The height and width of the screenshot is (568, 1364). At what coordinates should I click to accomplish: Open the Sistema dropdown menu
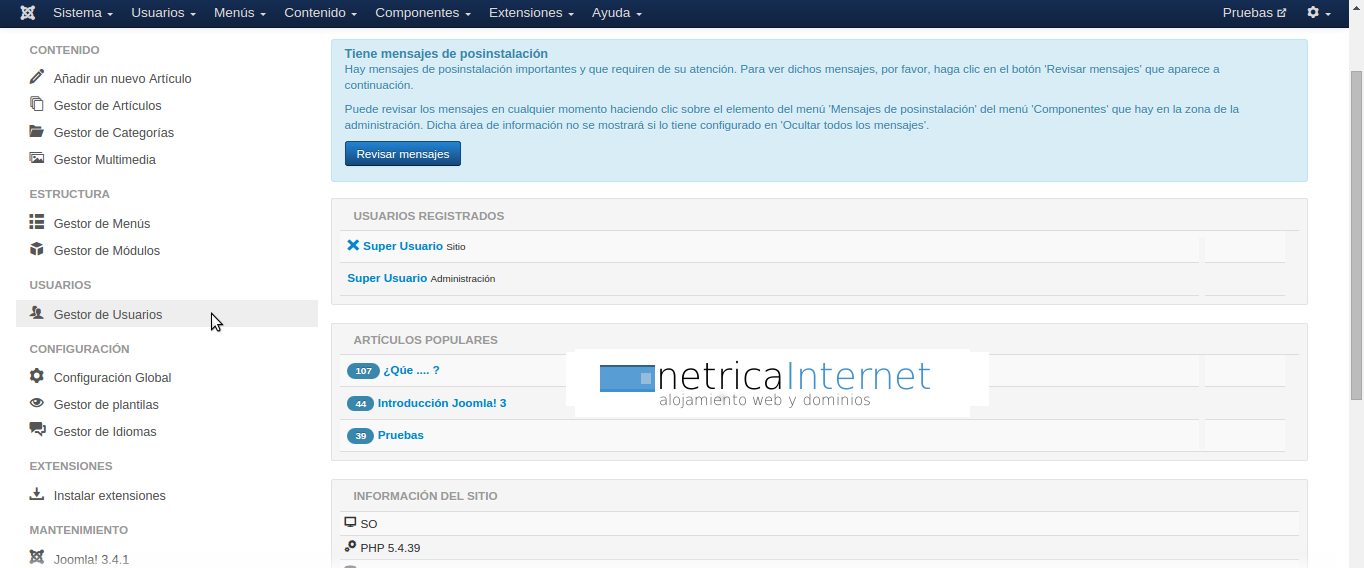[x=82, y=13]
